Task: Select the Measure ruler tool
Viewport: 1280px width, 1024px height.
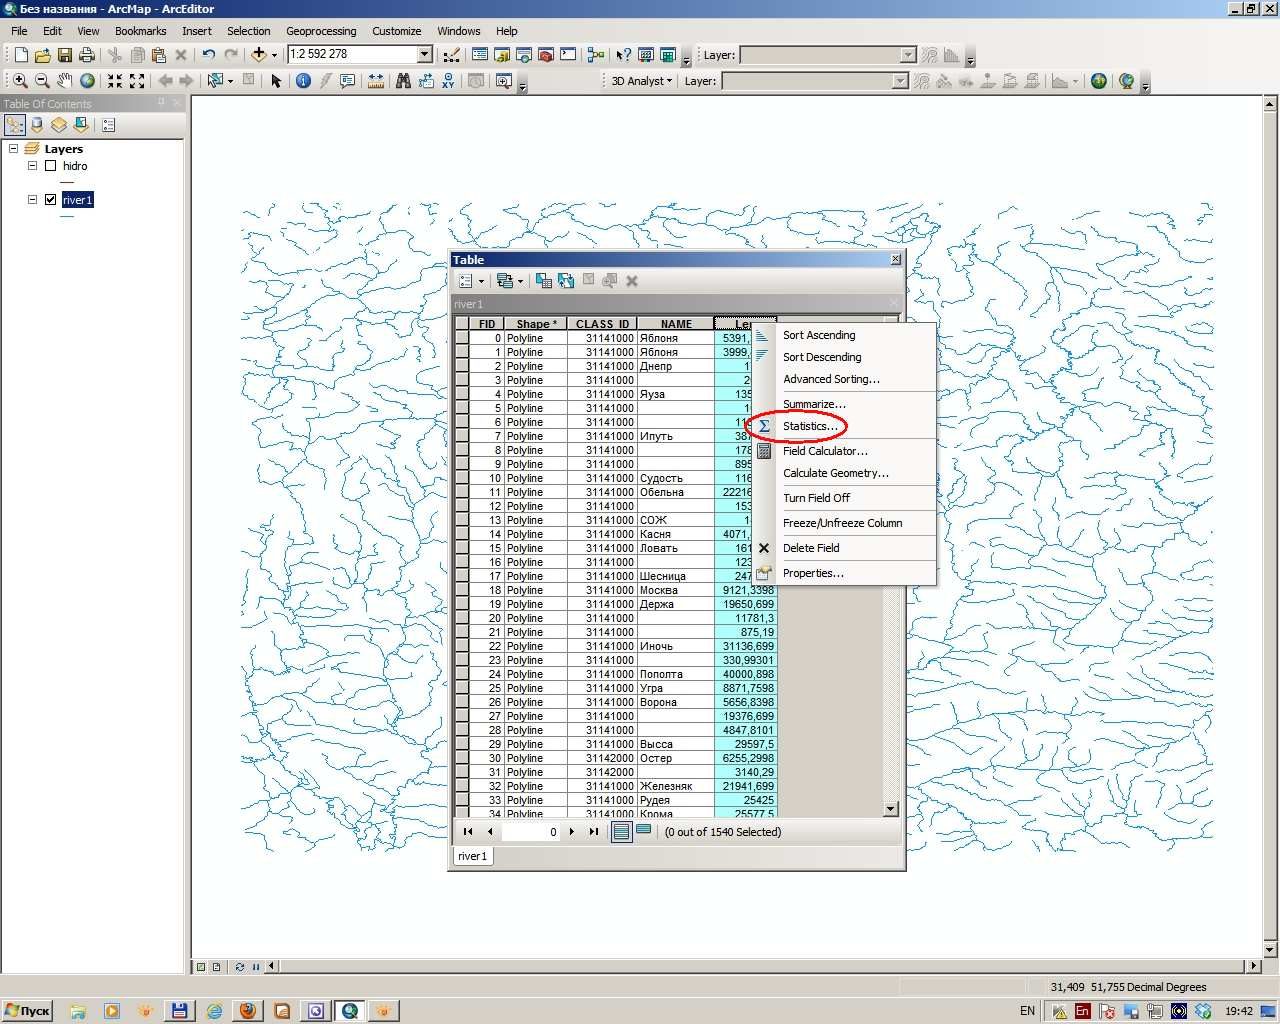Action: [x=376, y=81]
